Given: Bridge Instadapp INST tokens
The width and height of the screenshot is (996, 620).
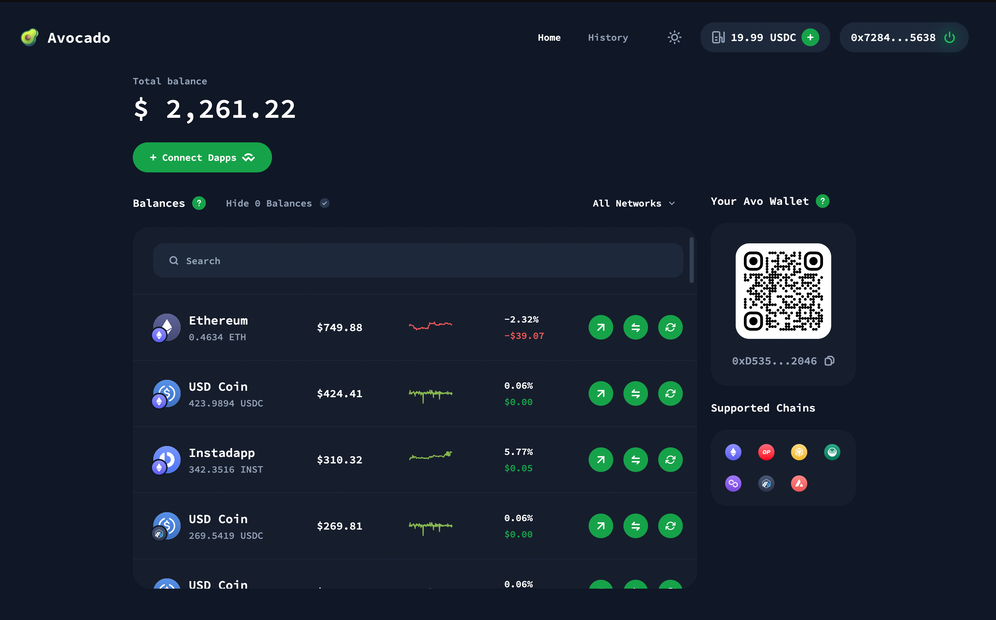Looking at the screenshot, I should (670, 459).
